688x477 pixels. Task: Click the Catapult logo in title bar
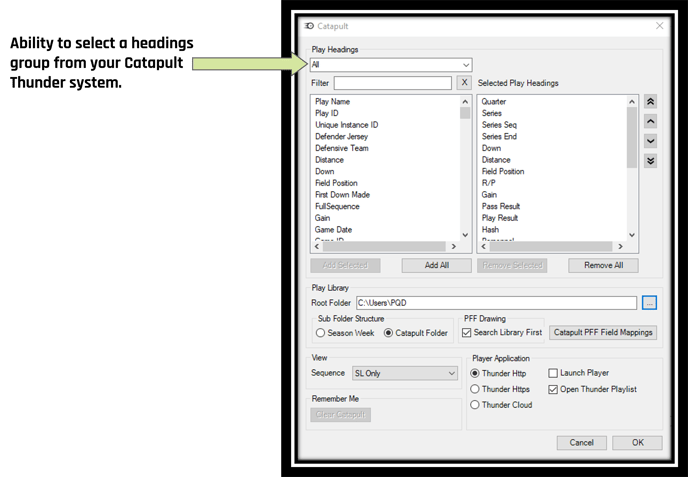click(x=309, y=26)
